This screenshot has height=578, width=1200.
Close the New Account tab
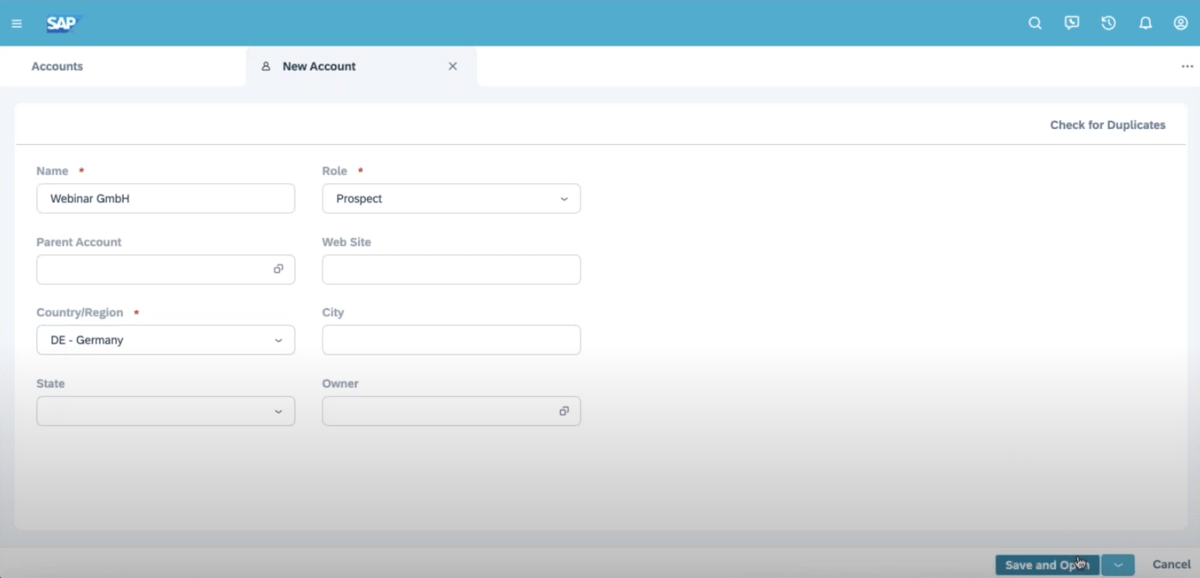pos(452,66)
